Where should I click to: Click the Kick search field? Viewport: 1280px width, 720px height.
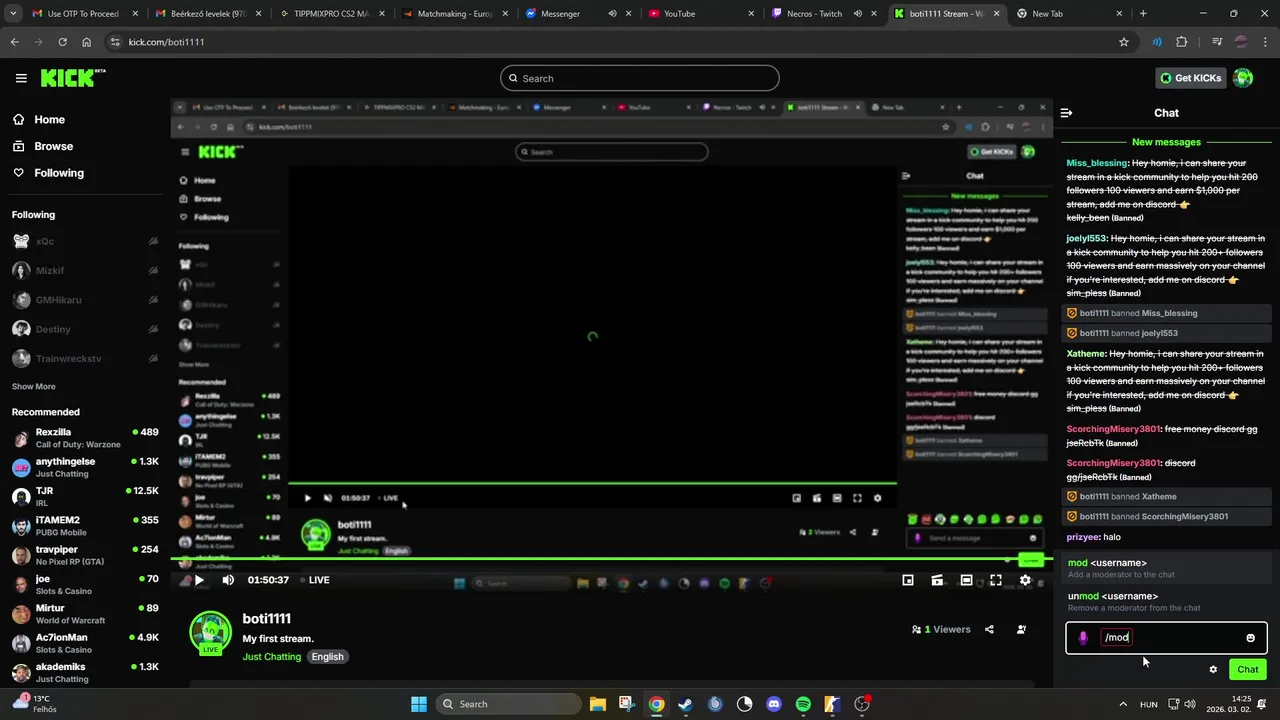(x=640, y=78)
